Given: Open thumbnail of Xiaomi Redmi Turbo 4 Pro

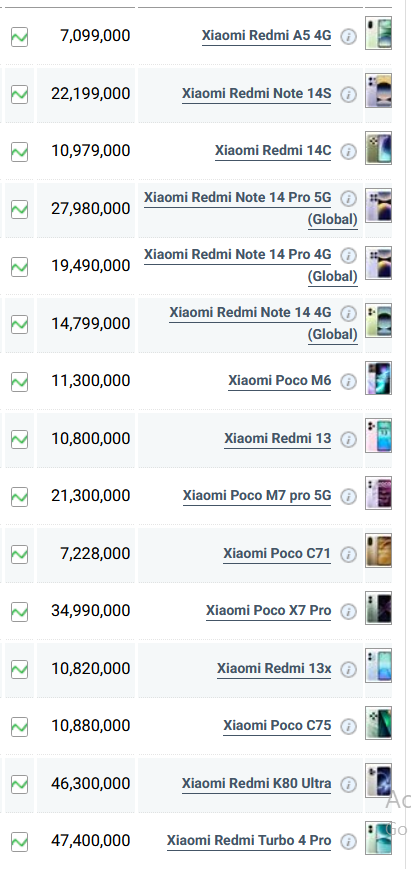Looking at the screenshot, I should 378,838.
